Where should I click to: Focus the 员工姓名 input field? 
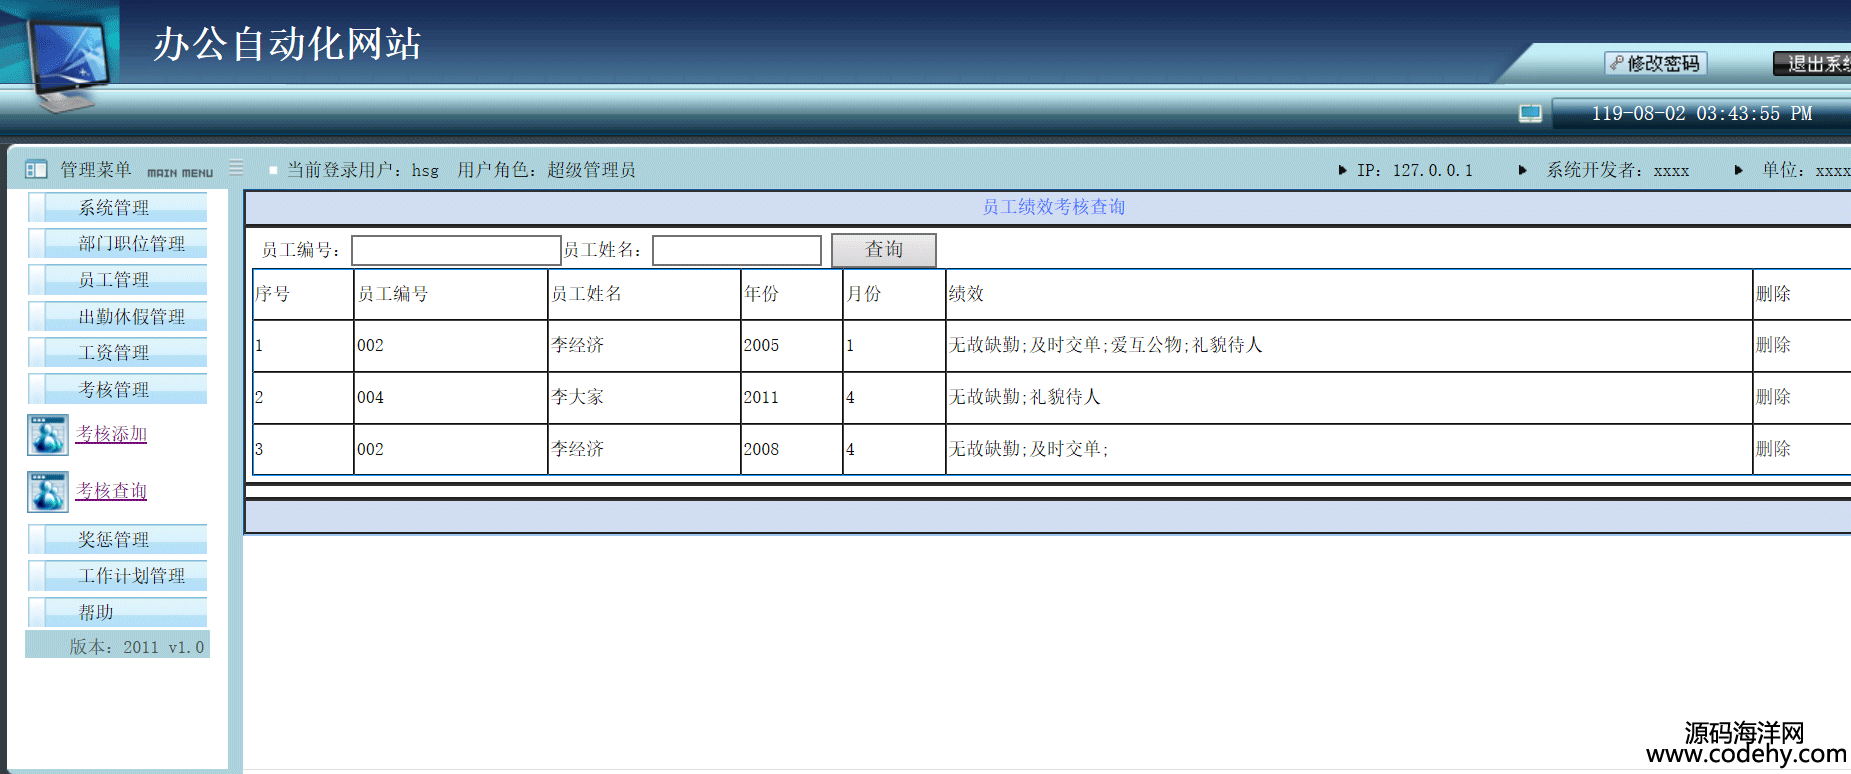coord(736,250)
